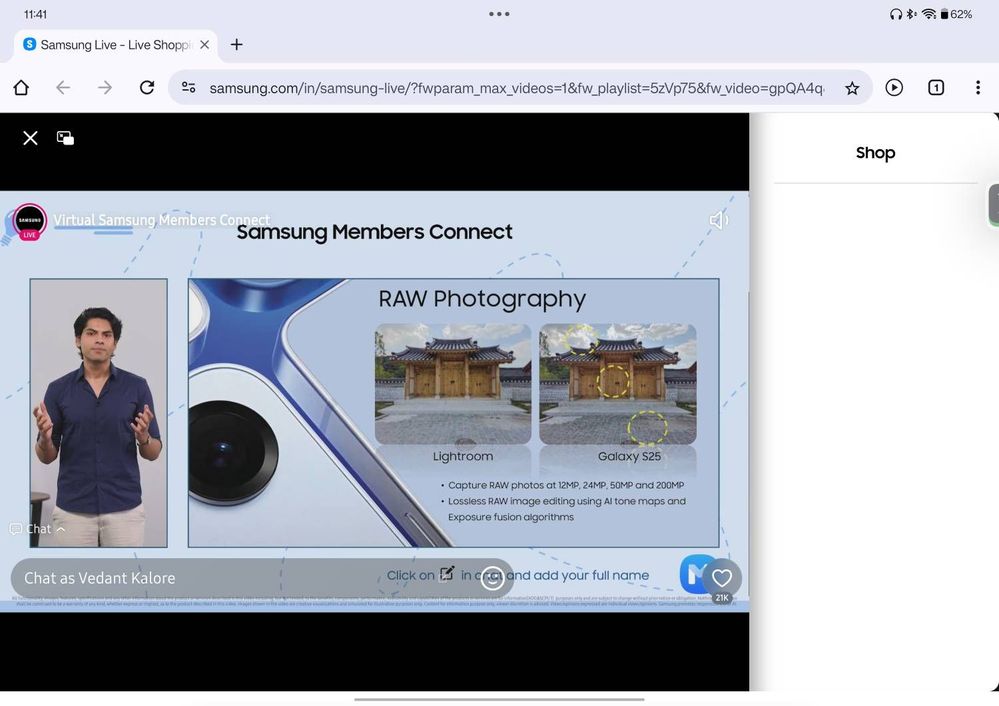The image size is (999, 706).
Task: Select the Samsung Live - Live Shopping tab
Action: [115, 45]
